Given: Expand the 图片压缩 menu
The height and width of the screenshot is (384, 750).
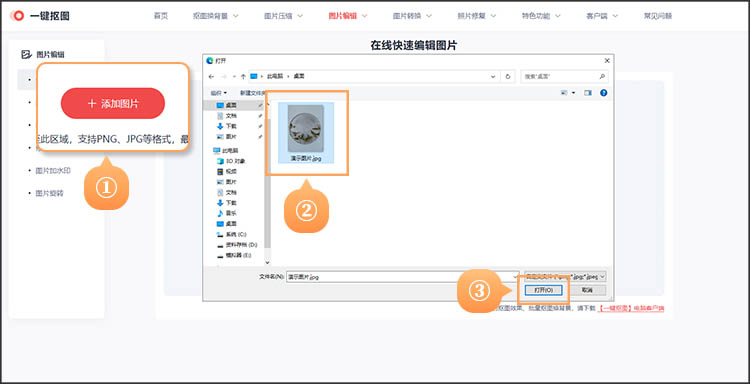Looking at the screenshot, I should (x=283, y=16).
